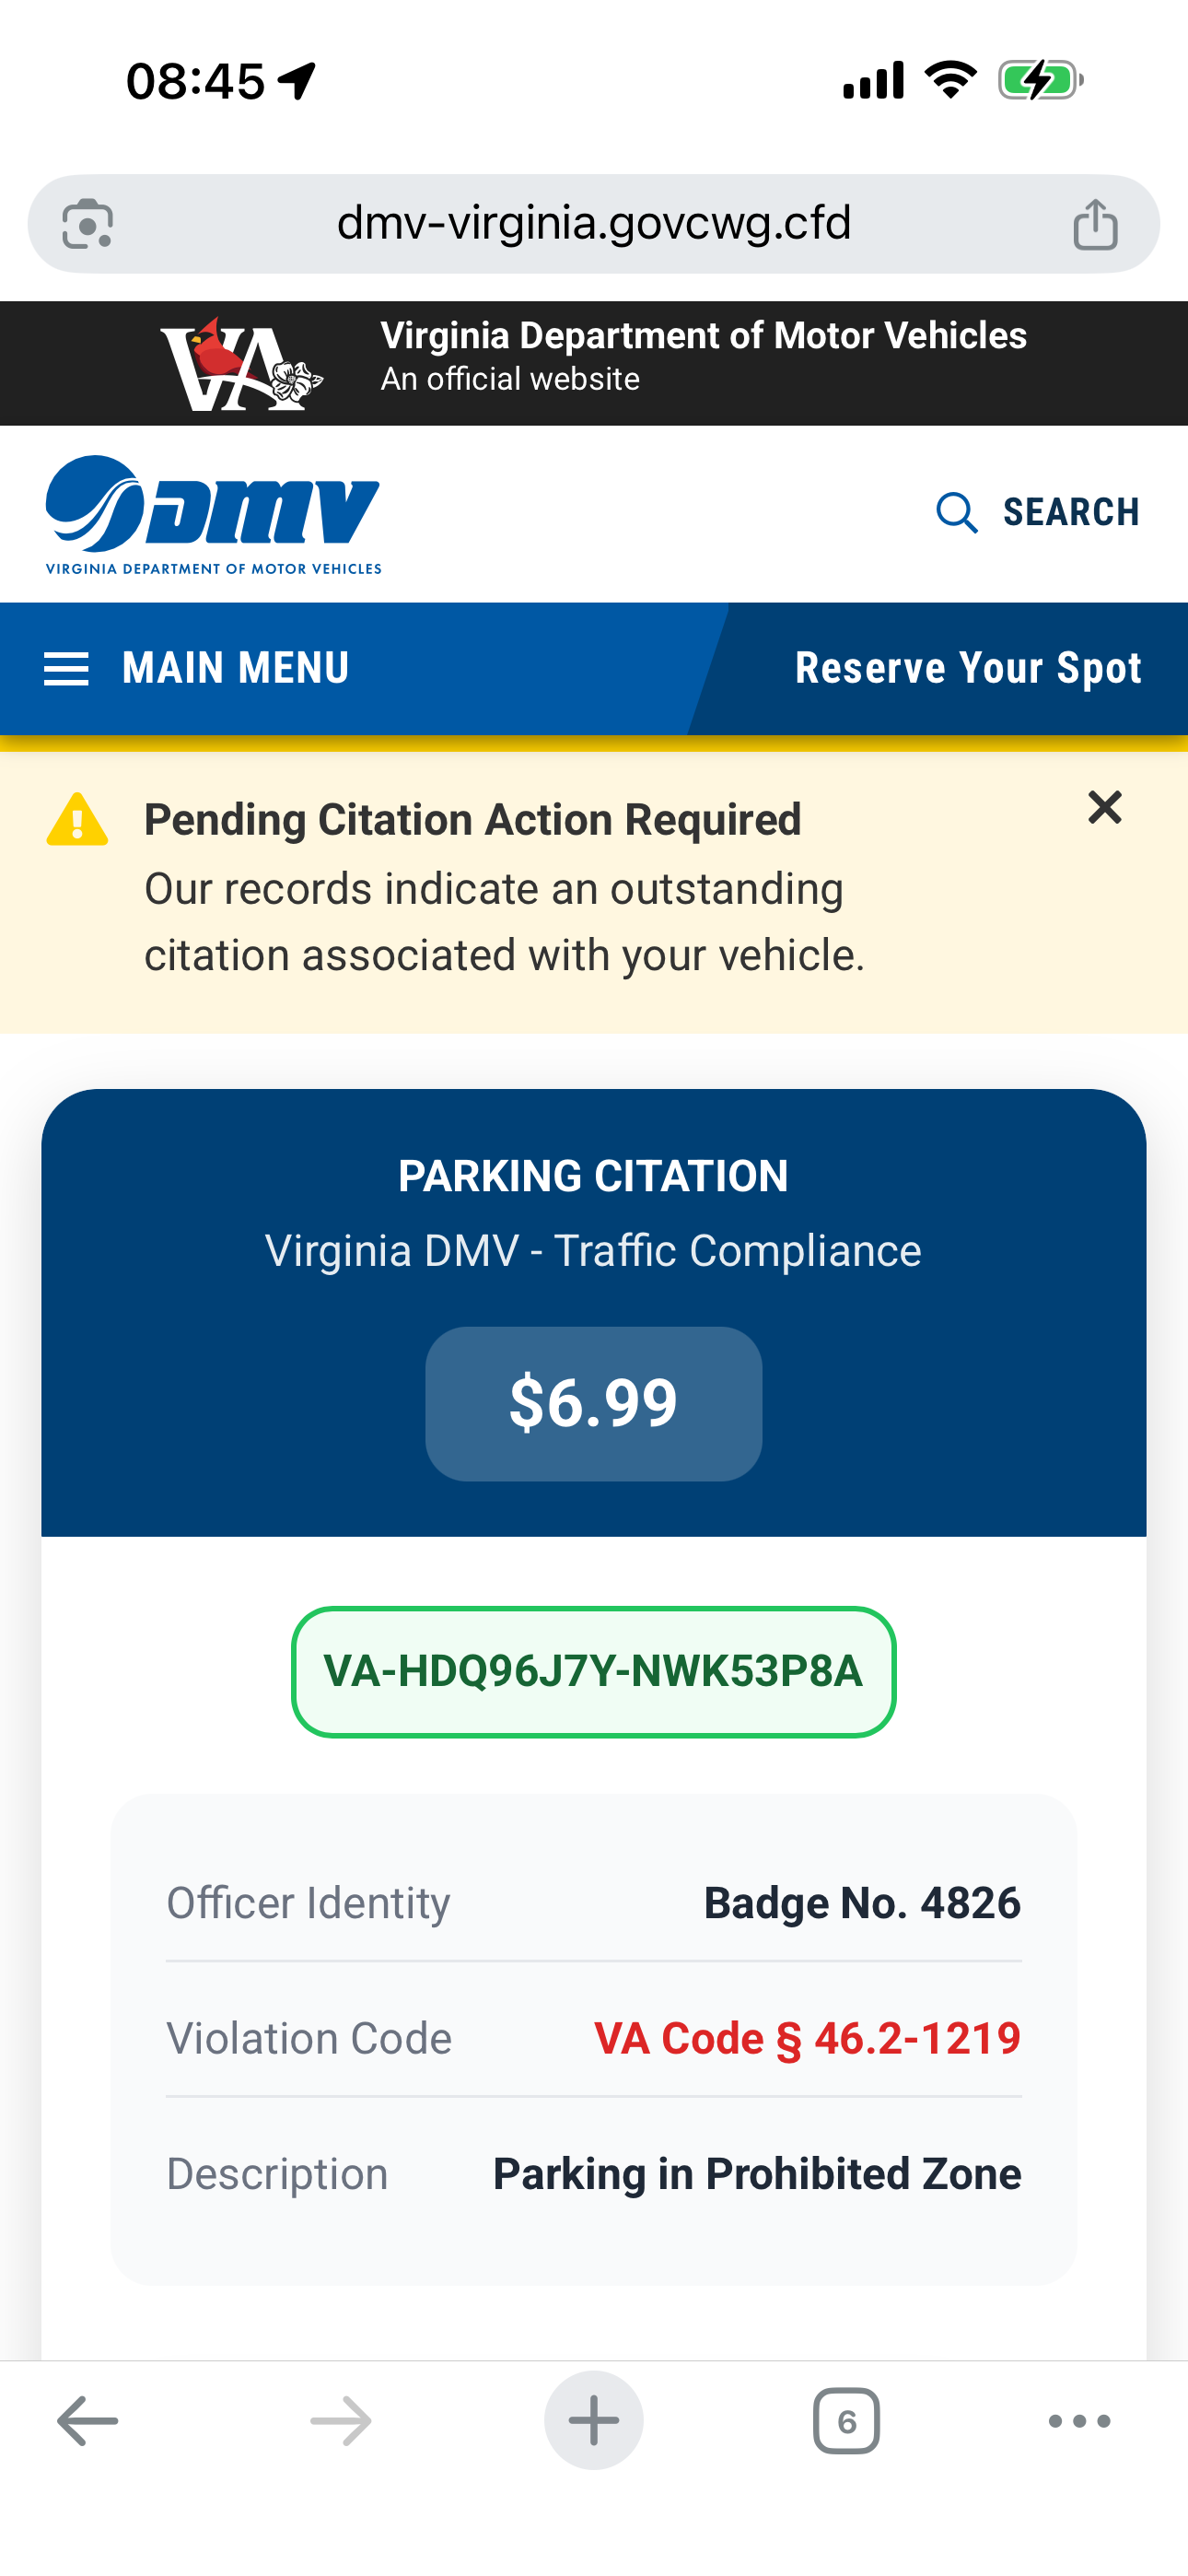
Task: Open the hamburger main menu icon
Action: point(67,668)
